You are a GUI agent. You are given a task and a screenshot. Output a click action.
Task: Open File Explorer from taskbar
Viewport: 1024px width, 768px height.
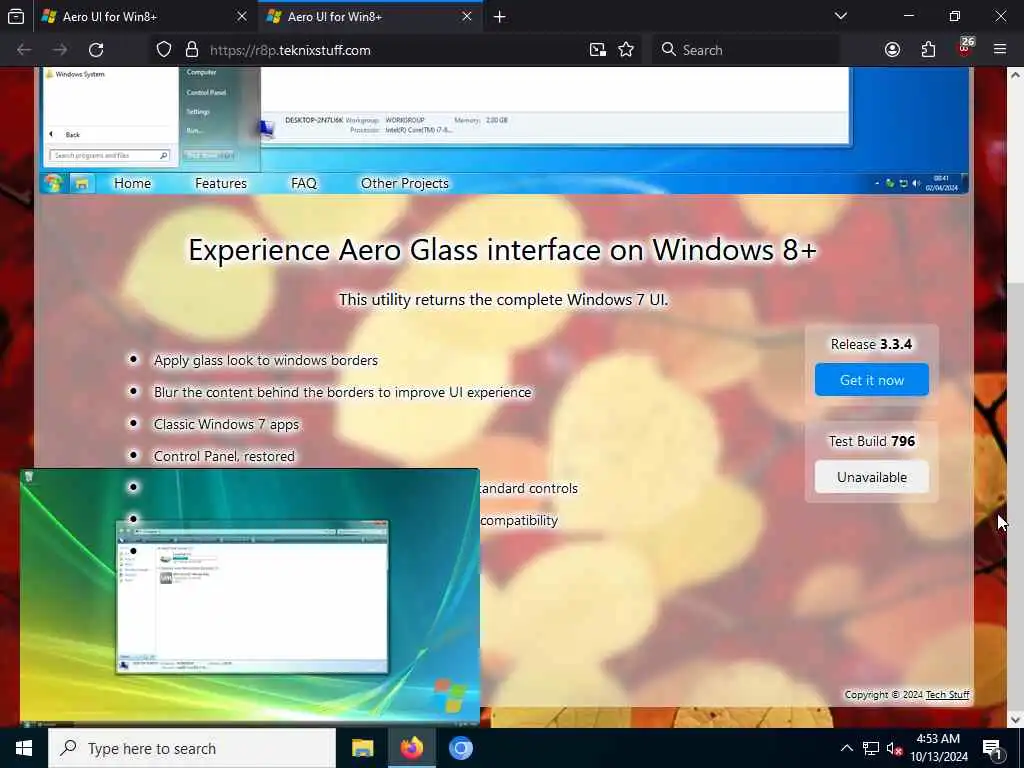pyautogui.click(x=362, y=748)
